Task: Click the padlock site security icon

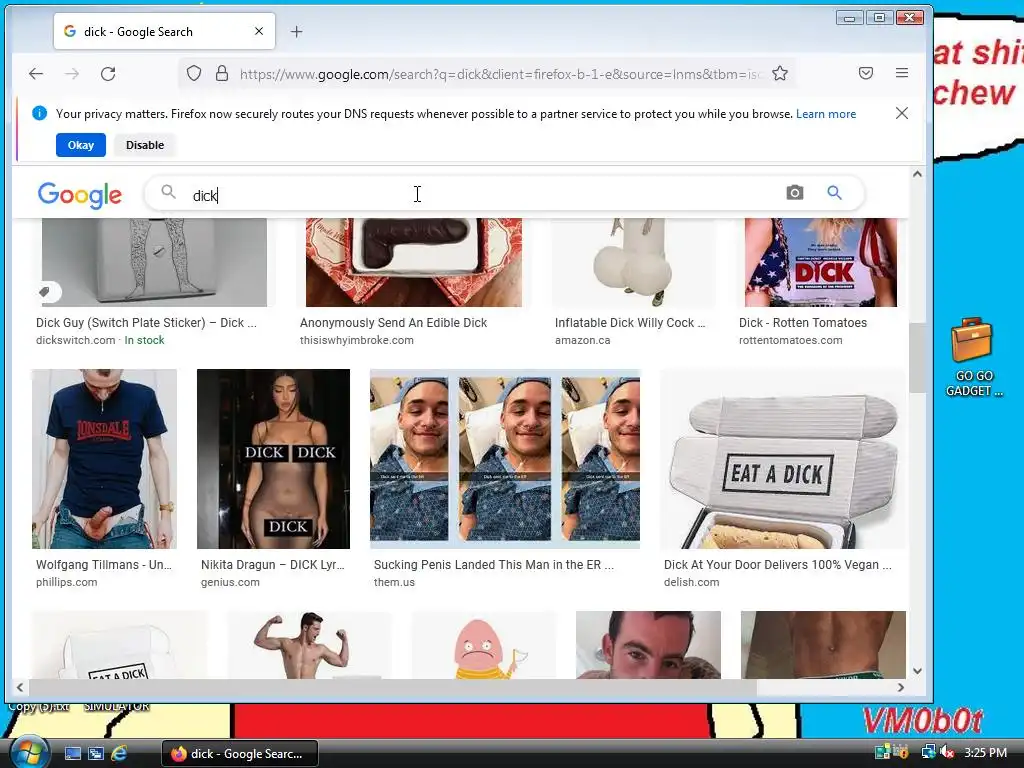Action: pyautogui.click(x=222, y=73)
